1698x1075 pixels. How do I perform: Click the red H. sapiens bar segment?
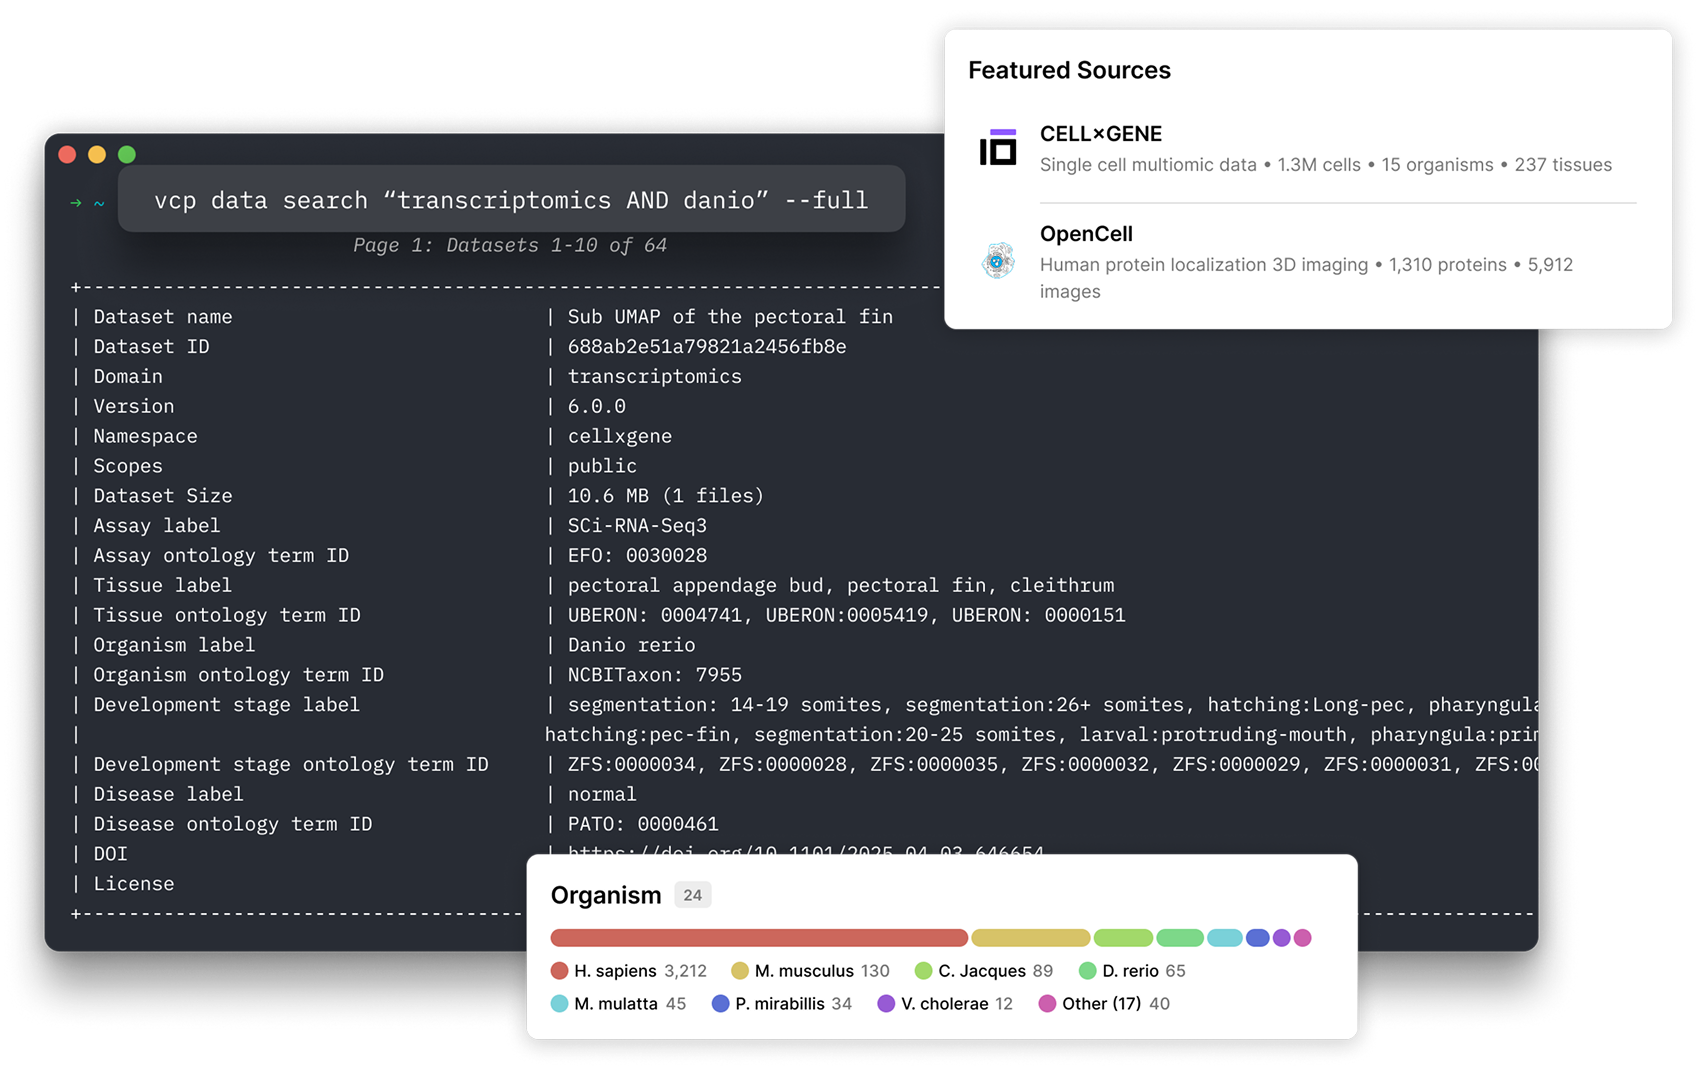[x=758, y=937]
